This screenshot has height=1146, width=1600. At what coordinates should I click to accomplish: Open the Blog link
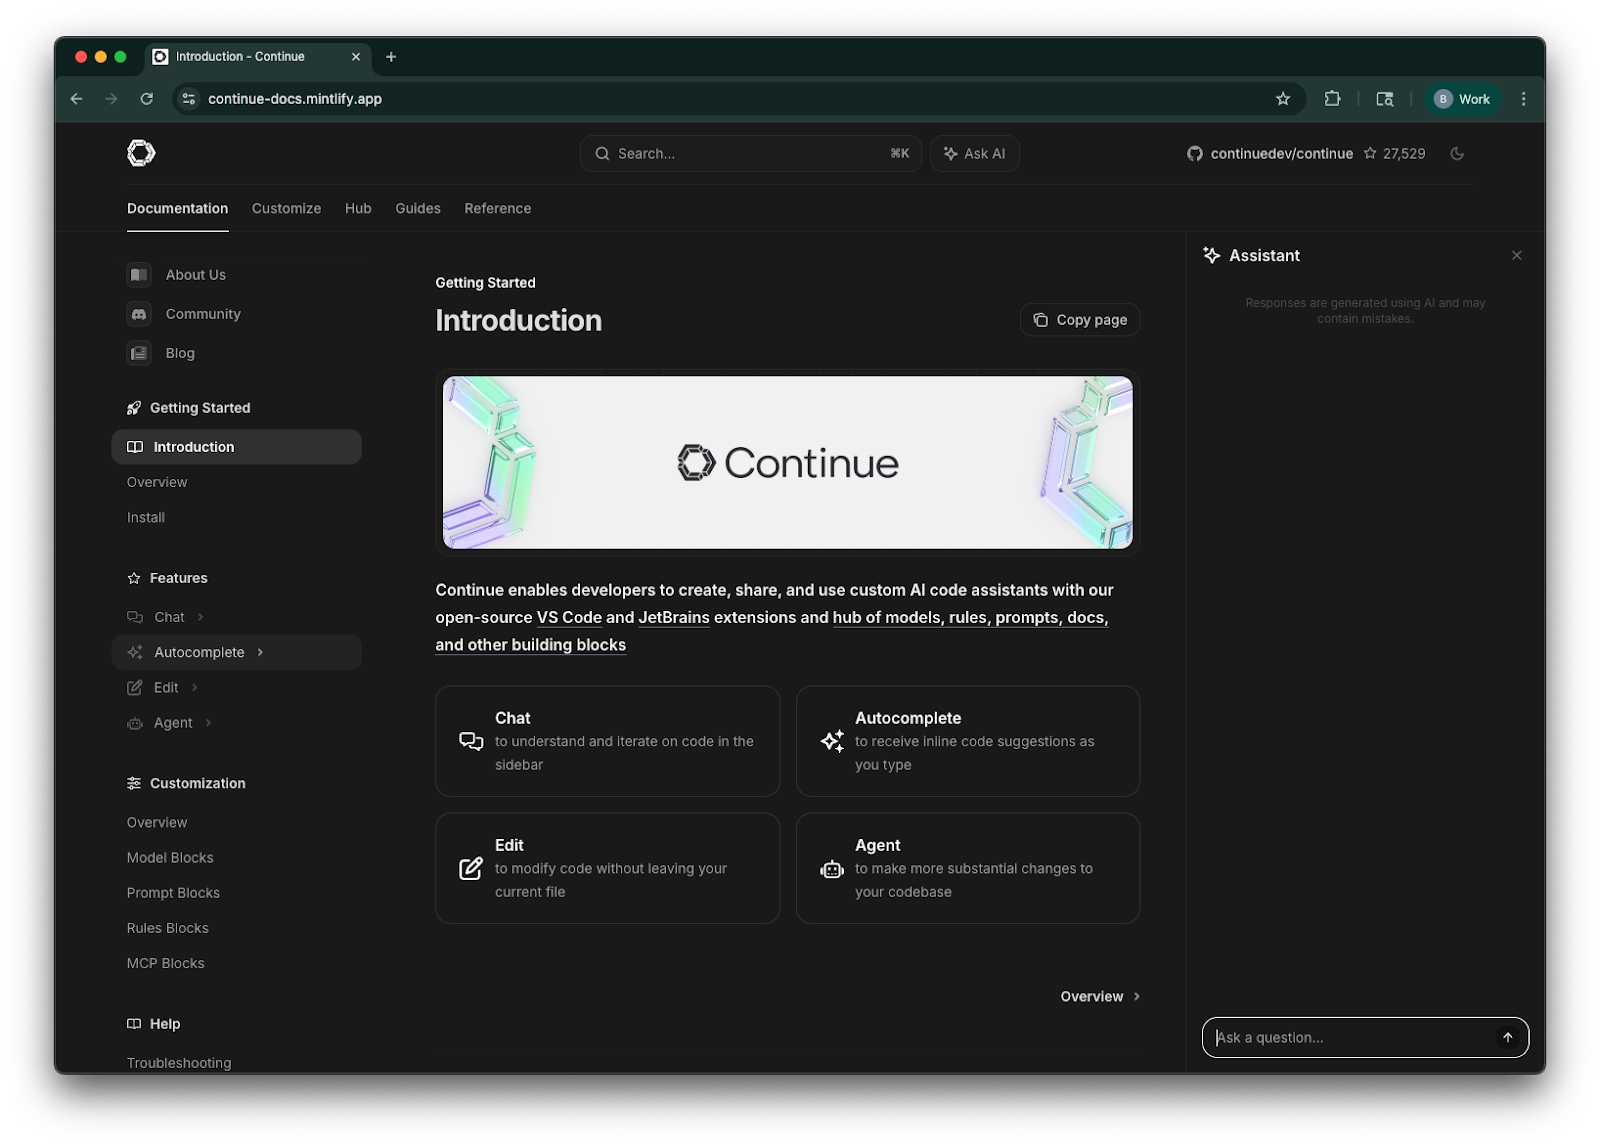click(x=180, y=353)
